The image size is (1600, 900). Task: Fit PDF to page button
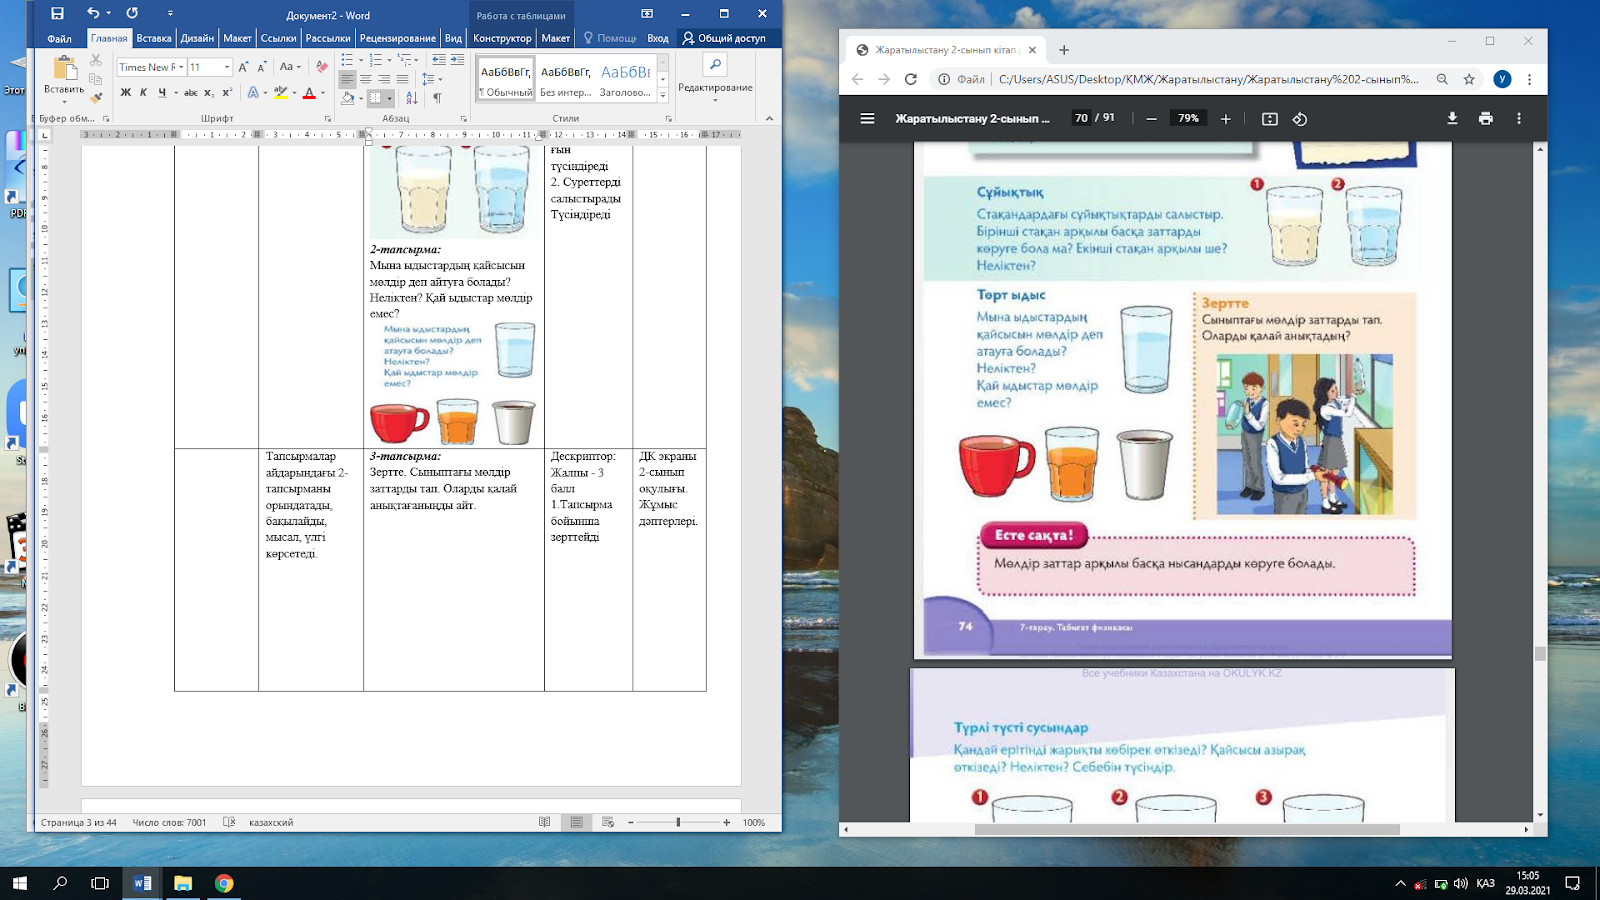pyautogui.click(x=1269, y=119)
